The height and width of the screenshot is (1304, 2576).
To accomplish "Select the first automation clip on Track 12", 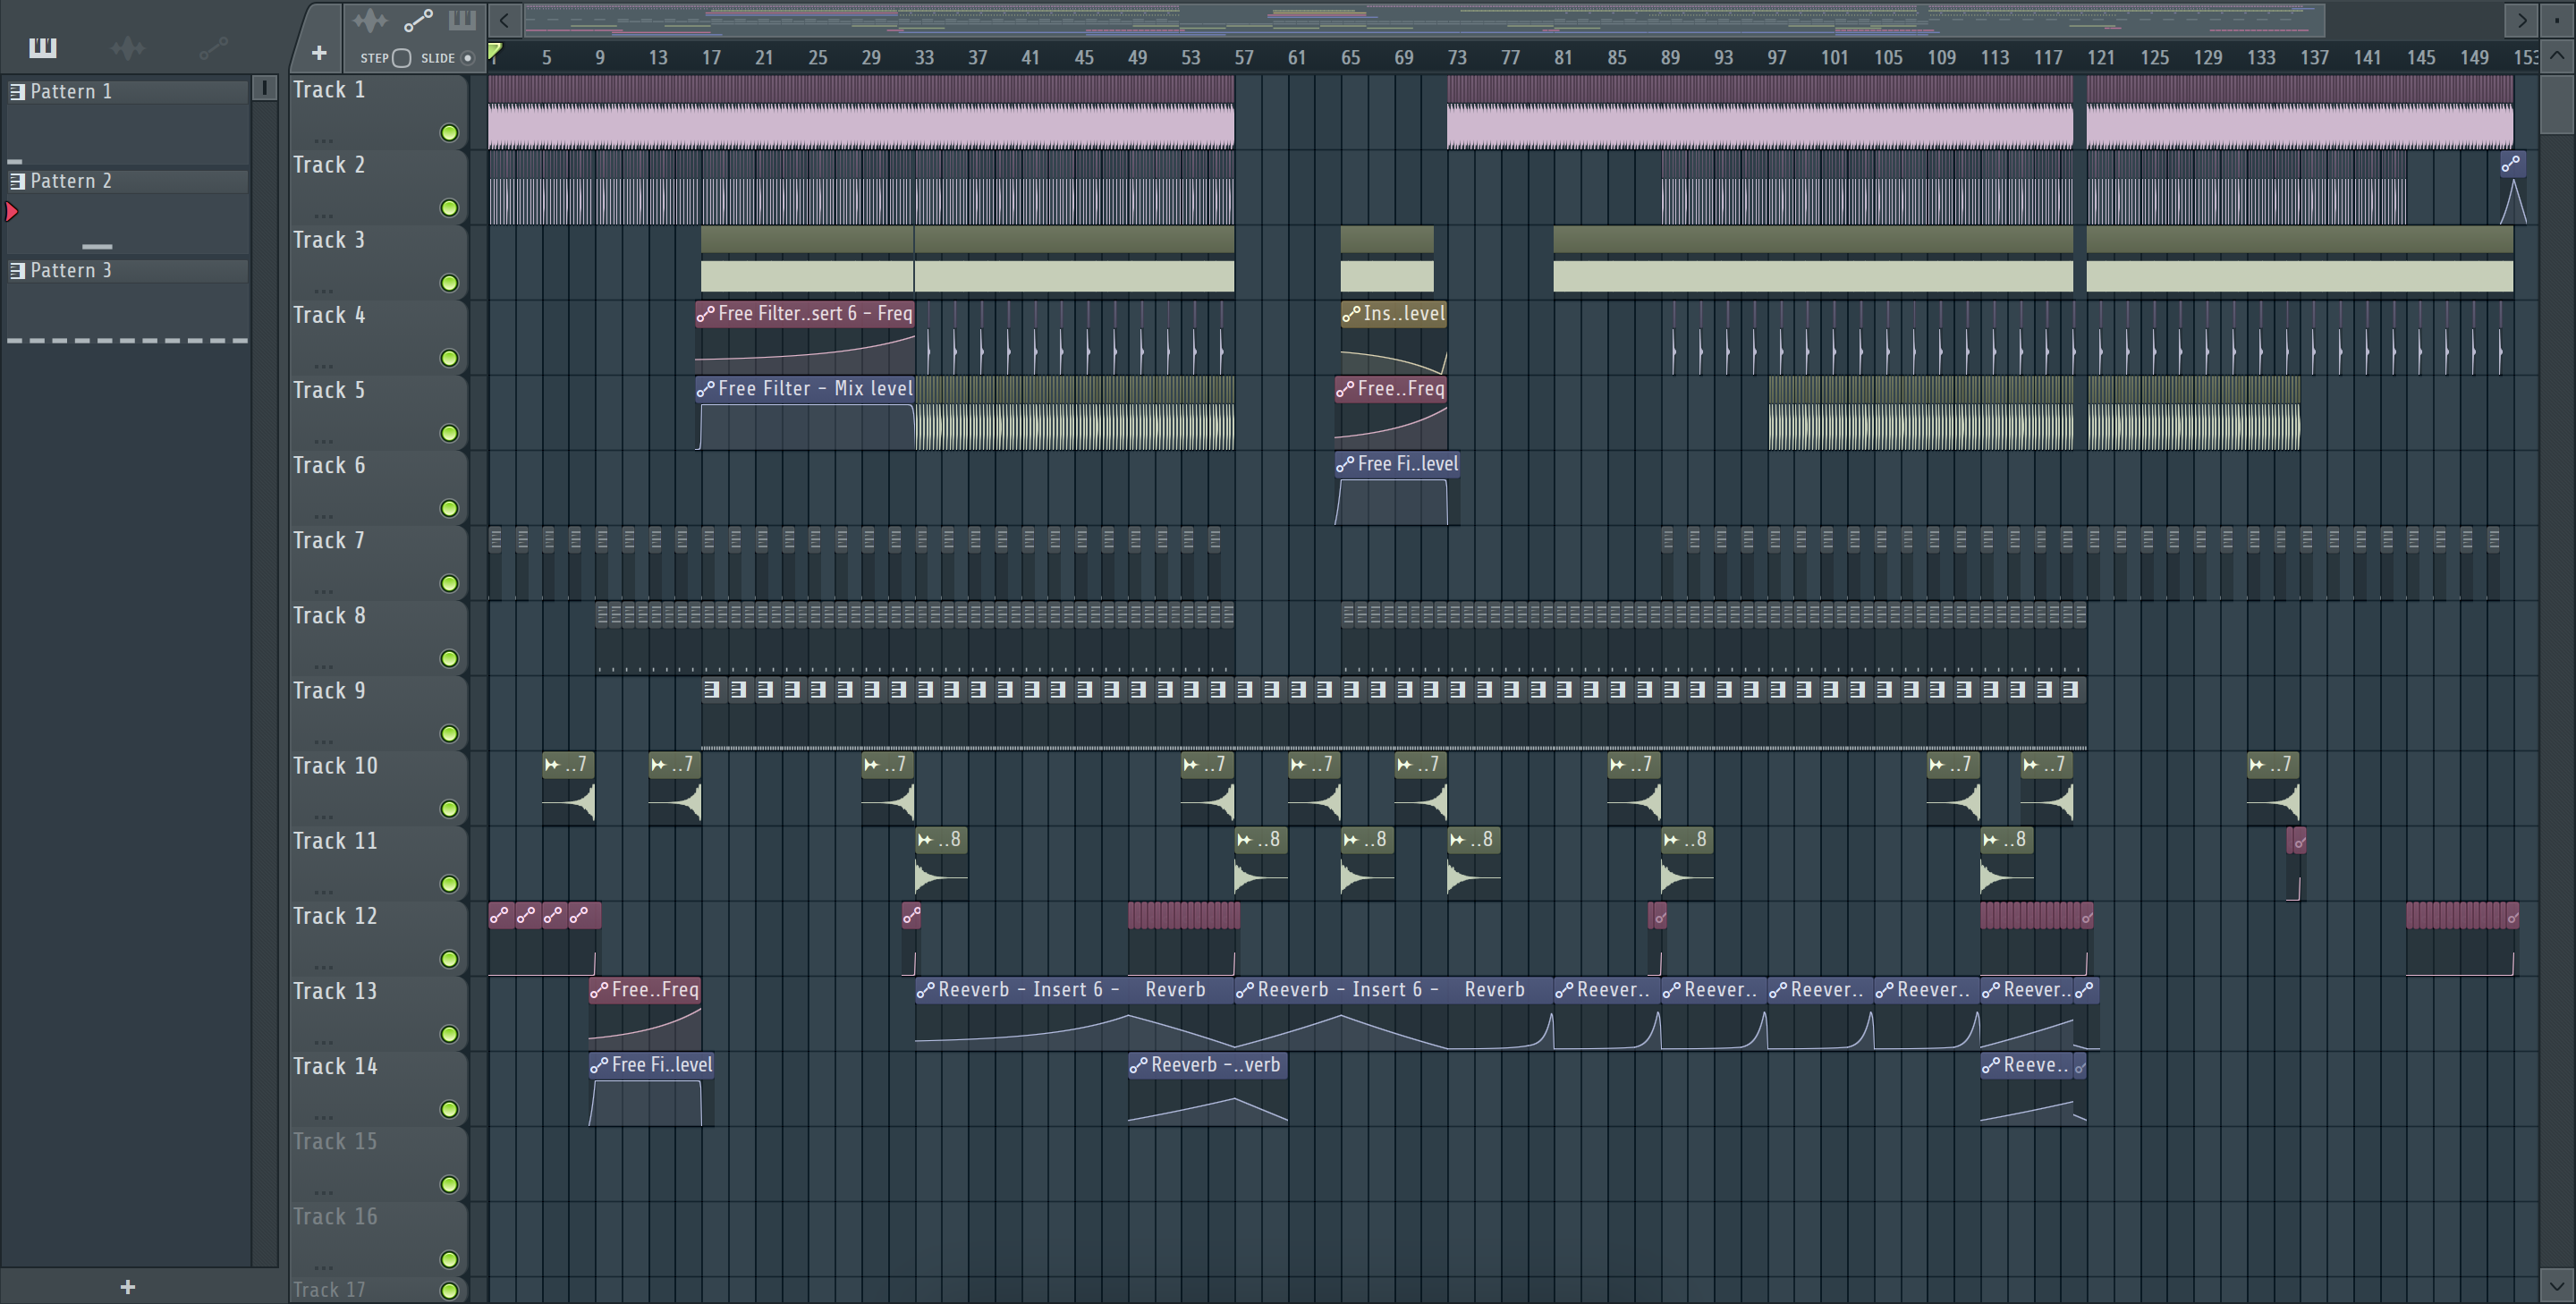I will (x=501, y=938).
